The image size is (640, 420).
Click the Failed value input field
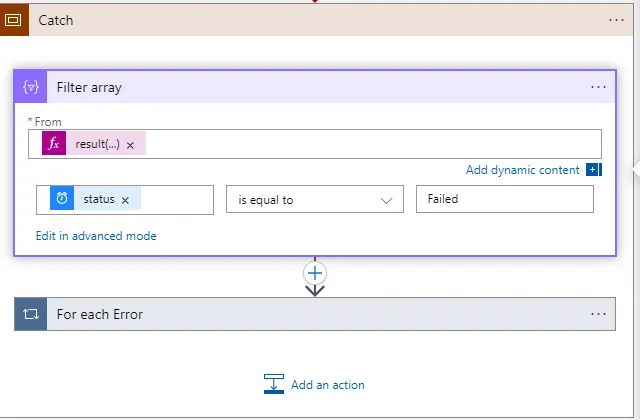point(504,199)
